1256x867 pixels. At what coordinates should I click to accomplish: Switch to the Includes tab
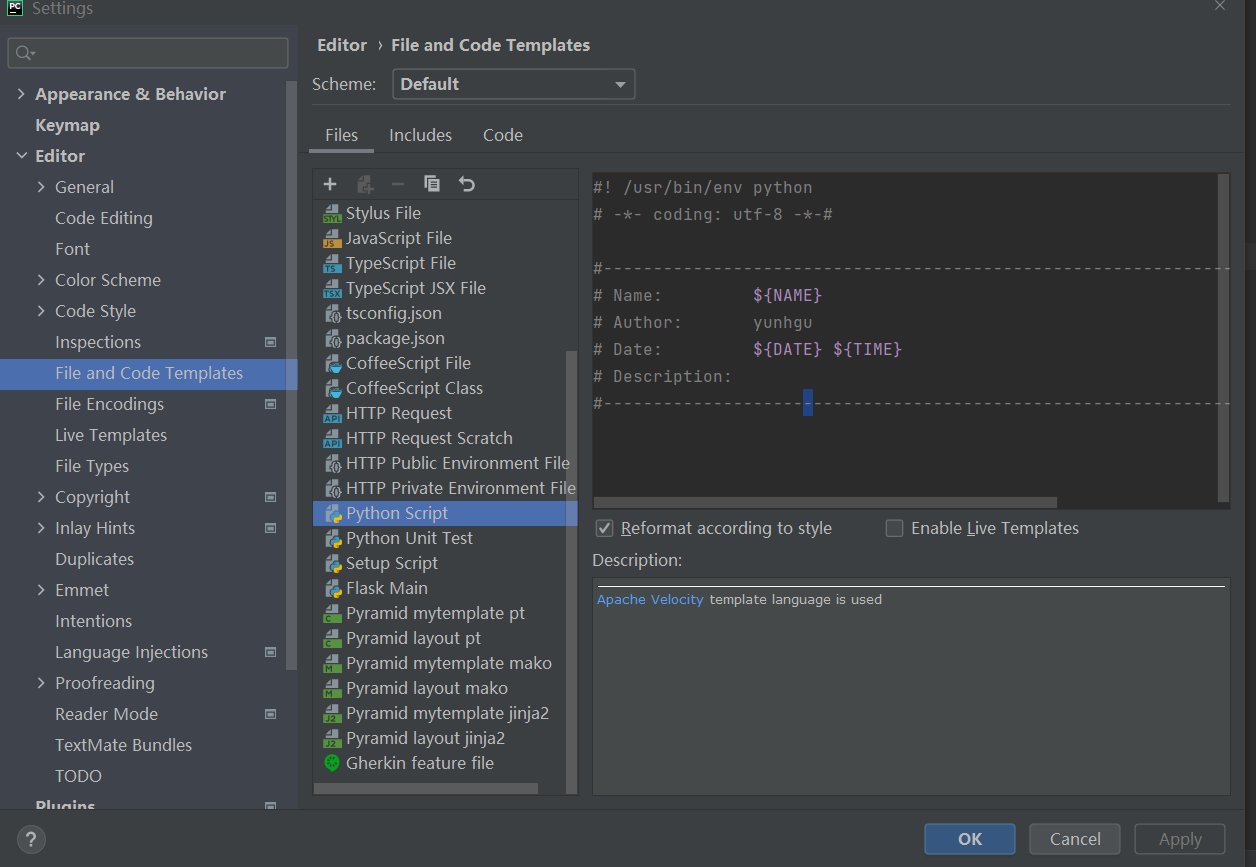(x=420, y=135)
